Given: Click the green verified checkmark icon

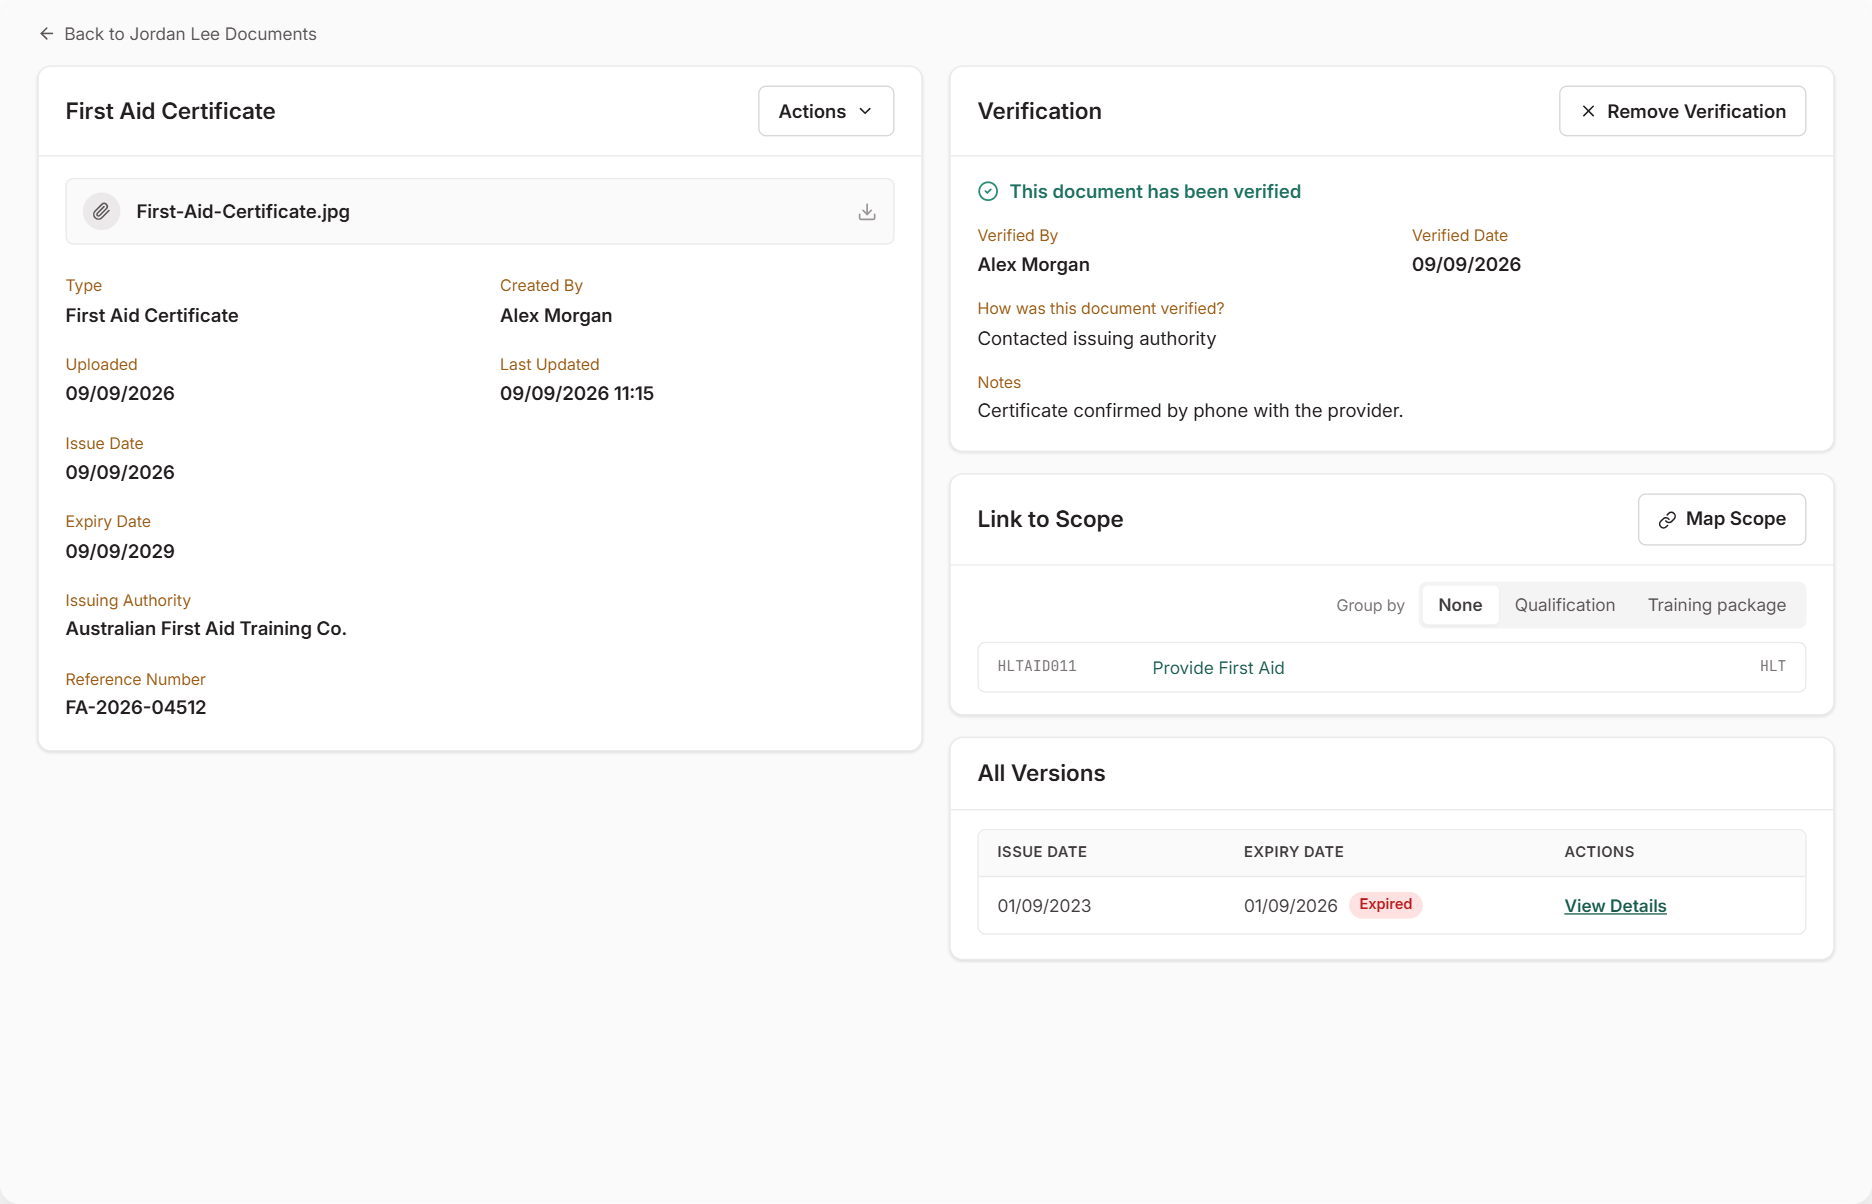Looking at the screenshot, I should point(988,192).
